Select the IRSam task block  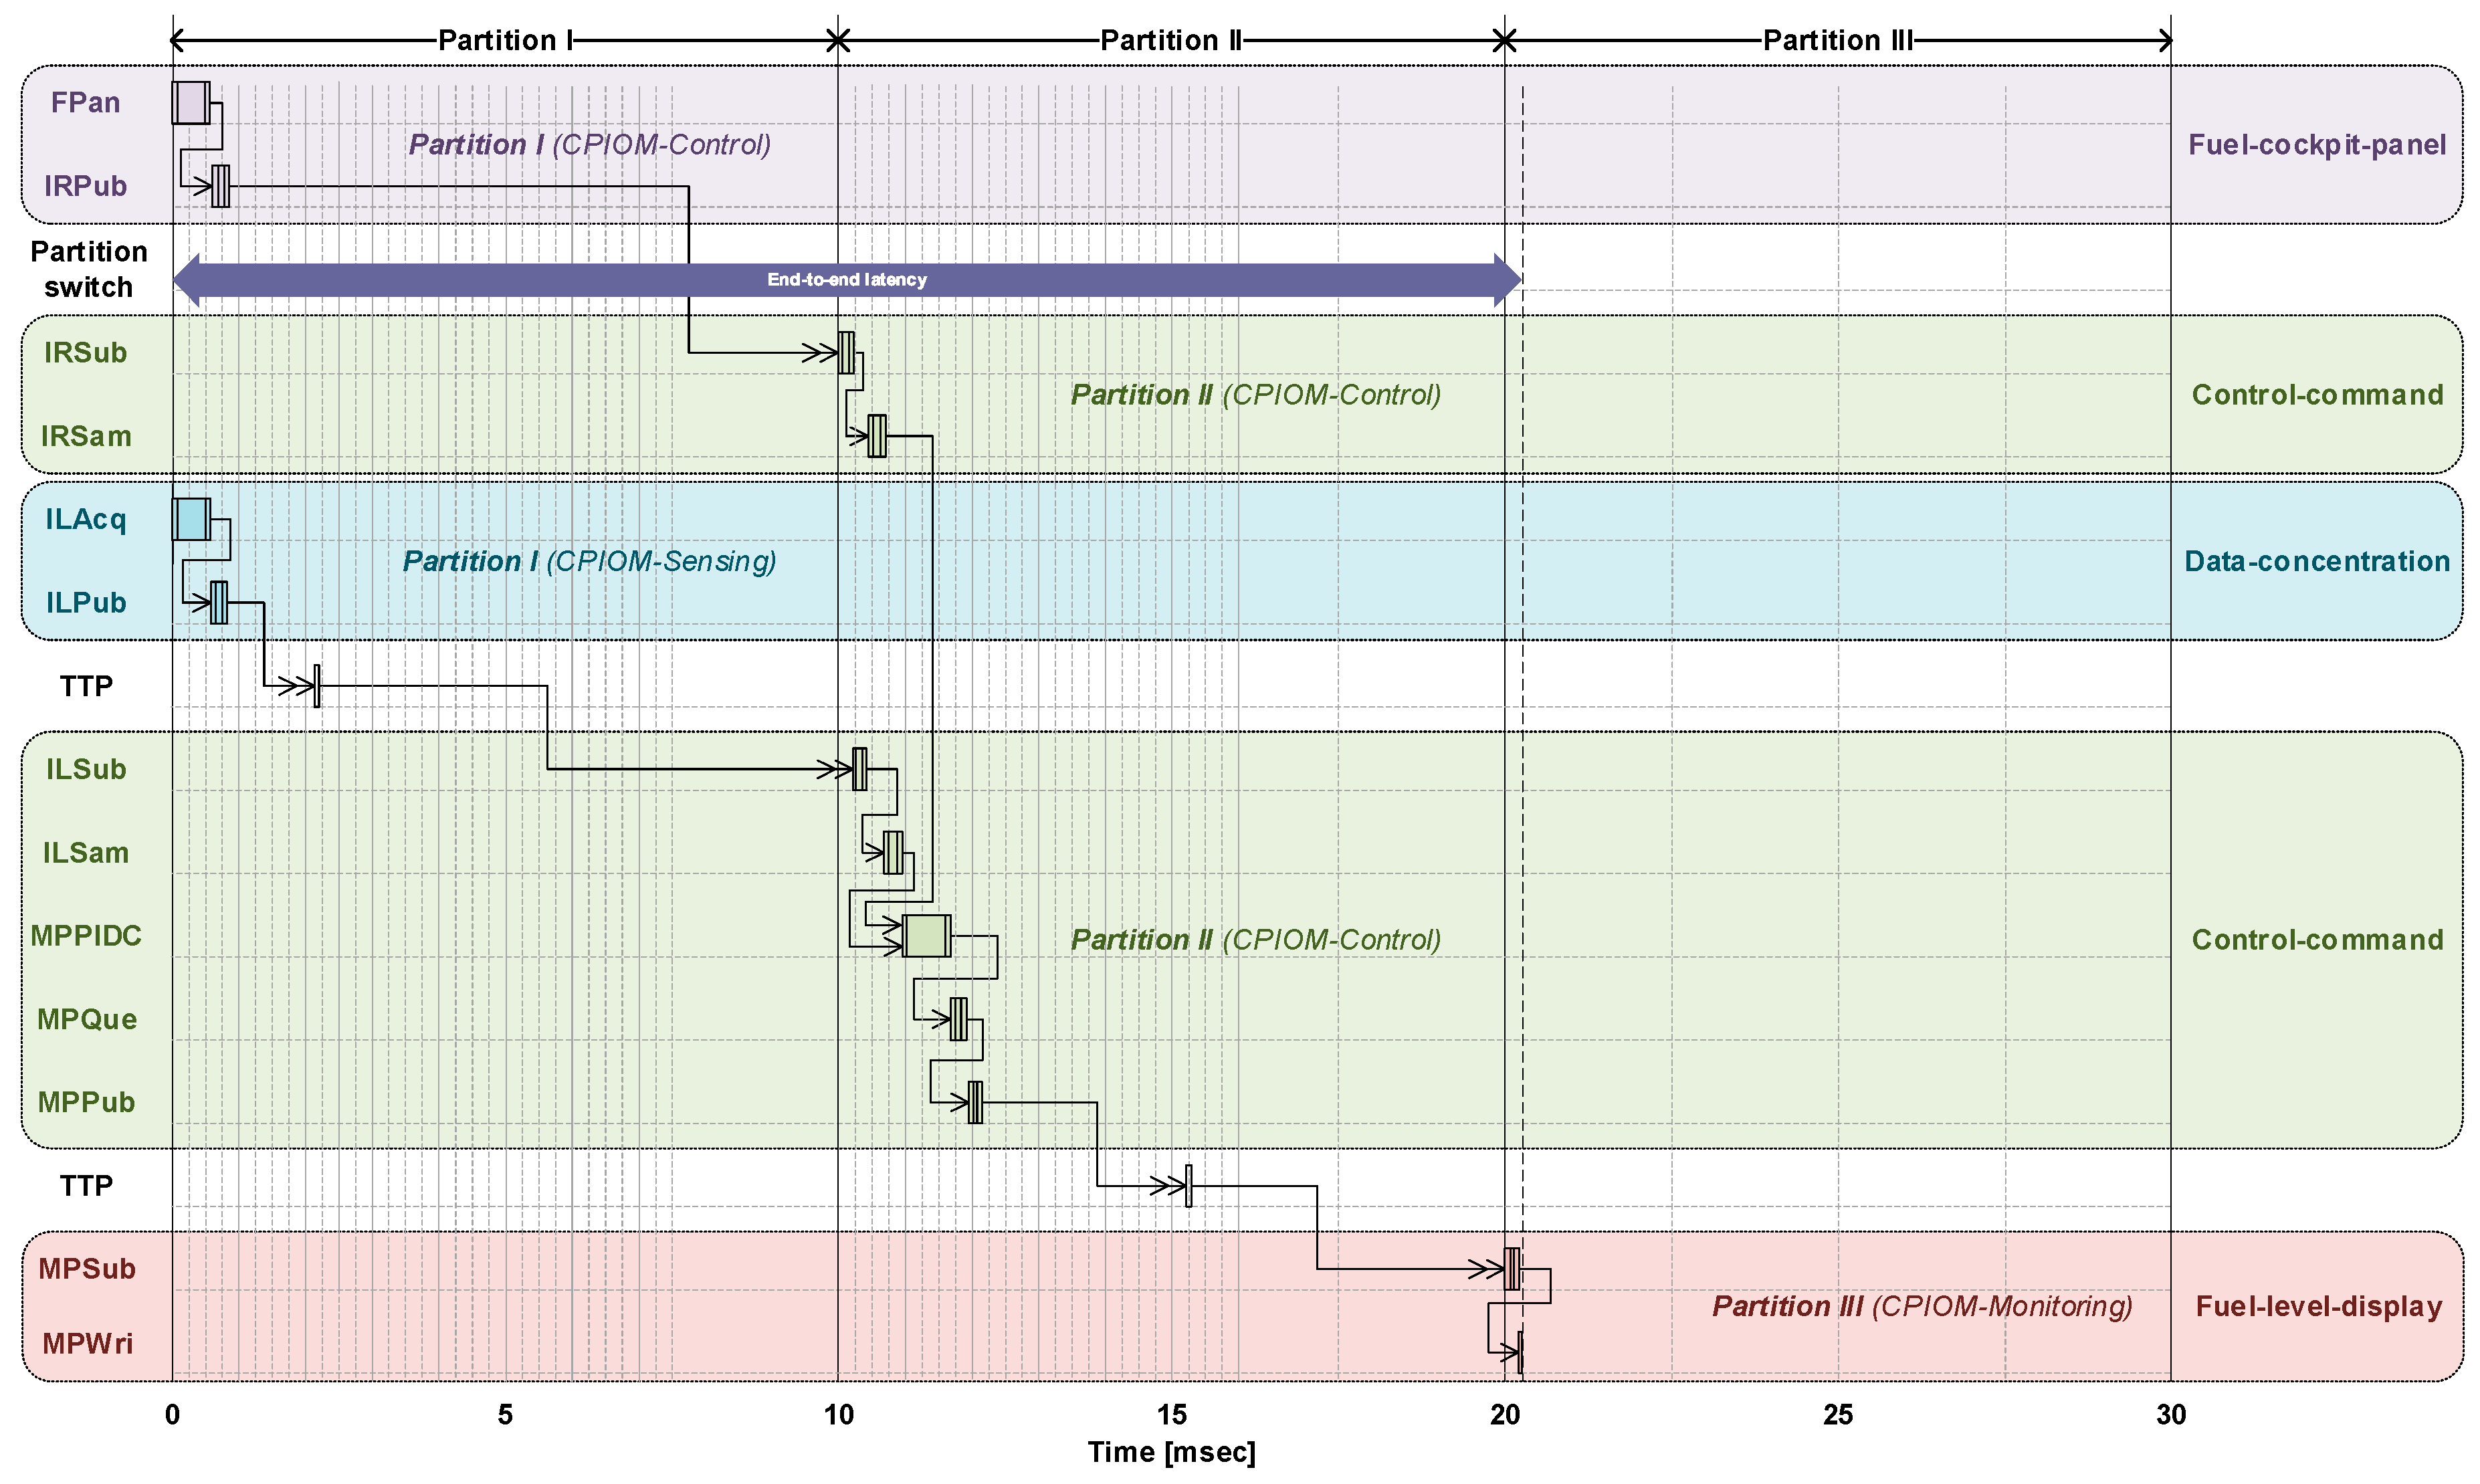pos(877,436)
